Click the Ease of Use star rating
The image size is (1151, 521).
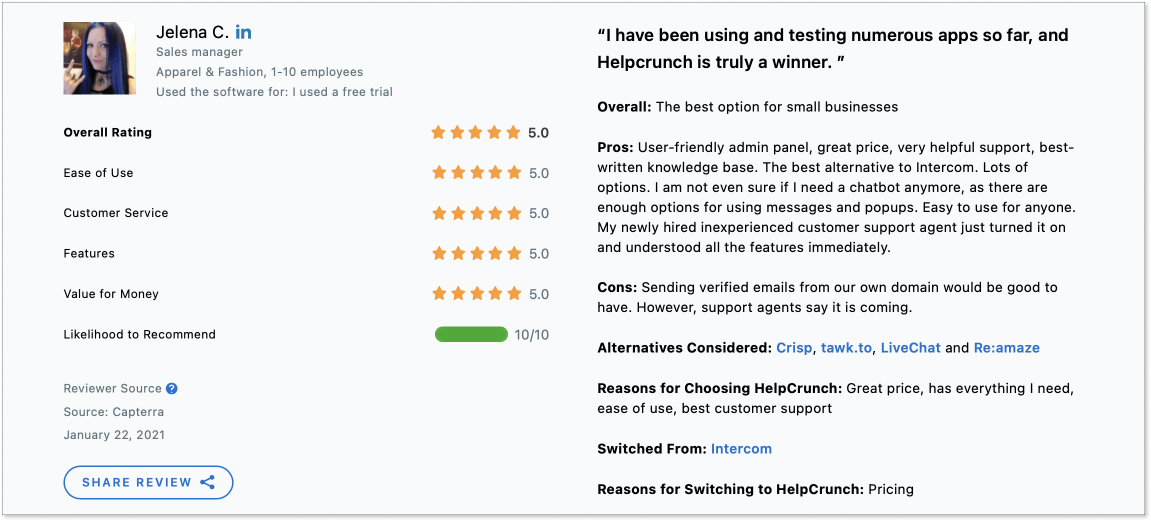[476, 173]
